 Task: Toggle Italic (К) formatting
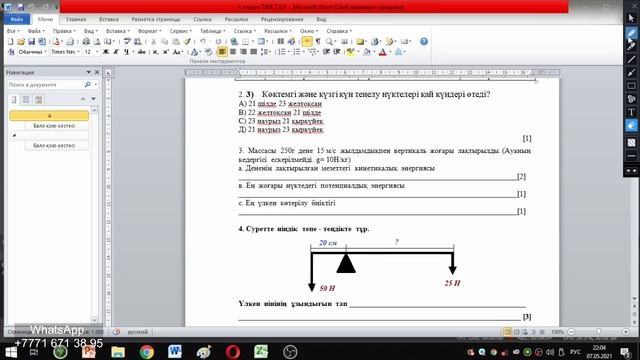(116, 52)
